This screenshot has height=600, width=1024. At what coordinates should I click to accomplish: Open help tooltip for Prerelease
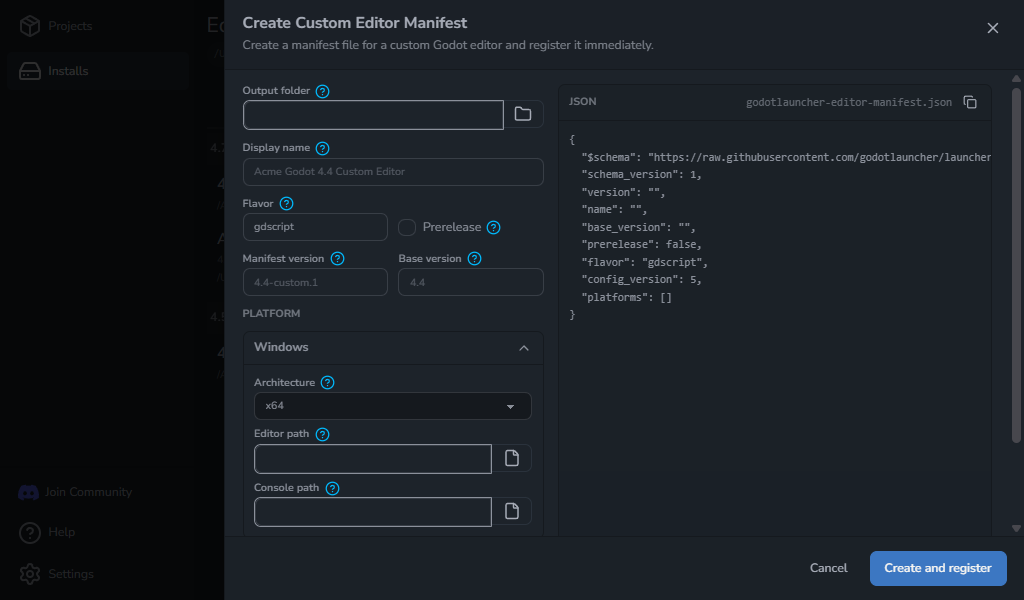click(x=494, y=227)
